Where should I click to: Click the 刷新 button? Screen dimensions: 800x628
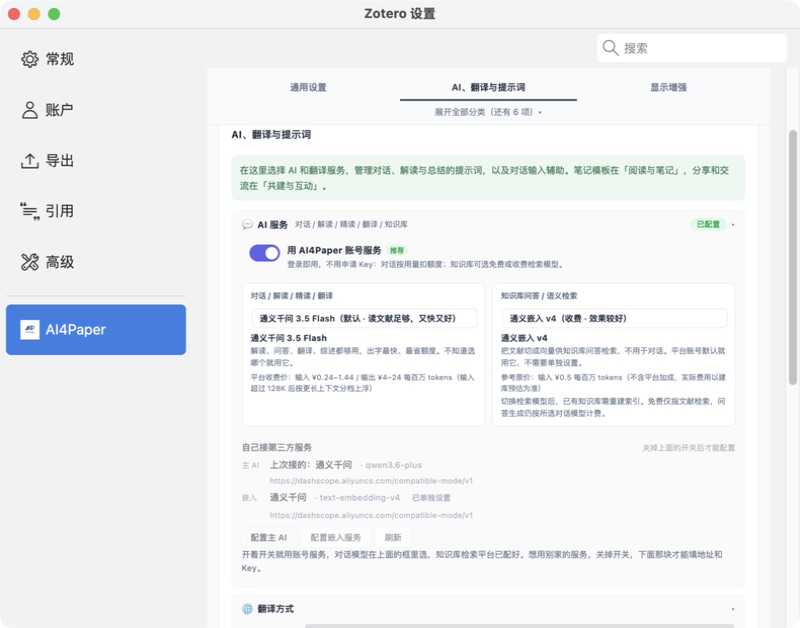393,537
